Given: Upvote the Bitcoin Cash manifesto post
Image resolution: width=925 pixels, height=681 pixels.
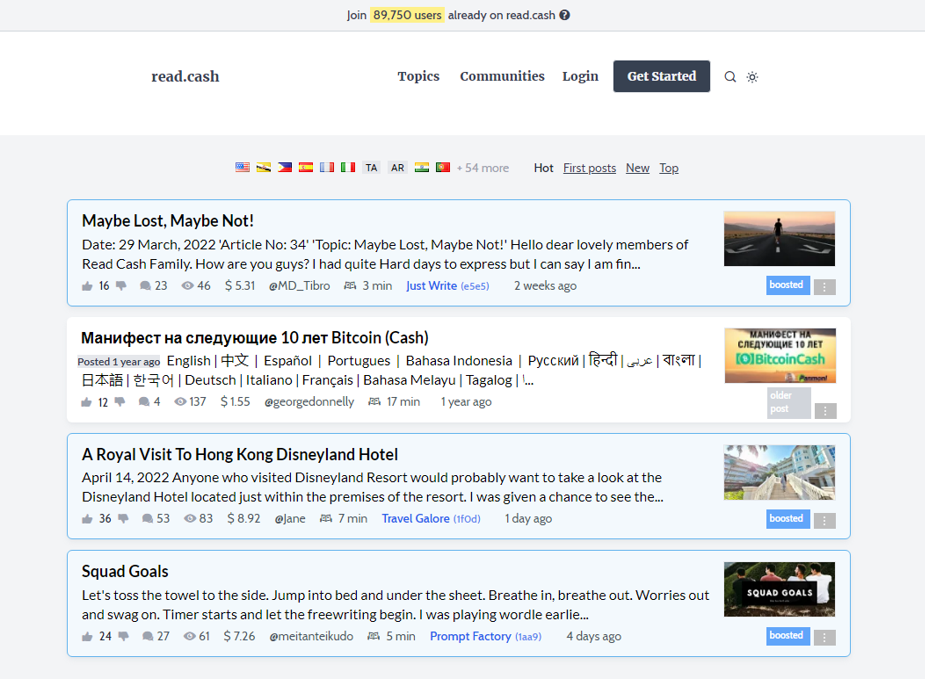Looking at the screenshot, I should click(87, 402).
